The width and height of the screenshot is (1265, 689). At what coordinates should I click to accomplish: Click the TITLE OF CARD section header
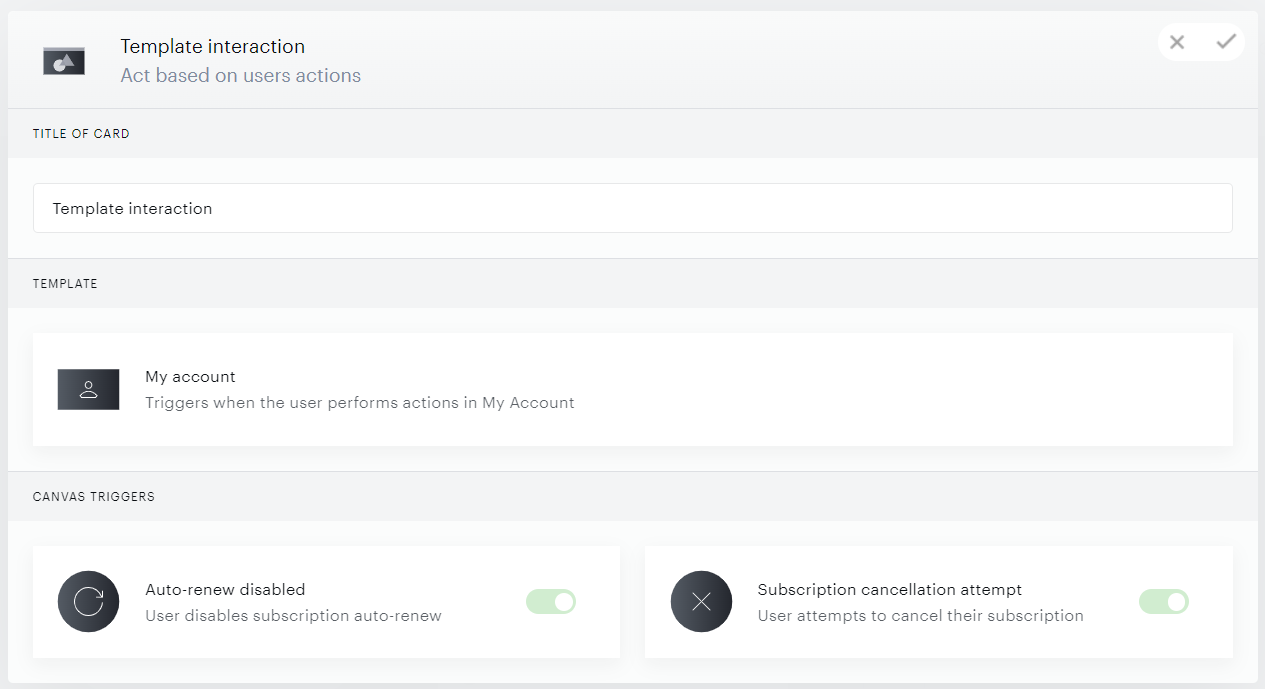[x=81, y=134]
